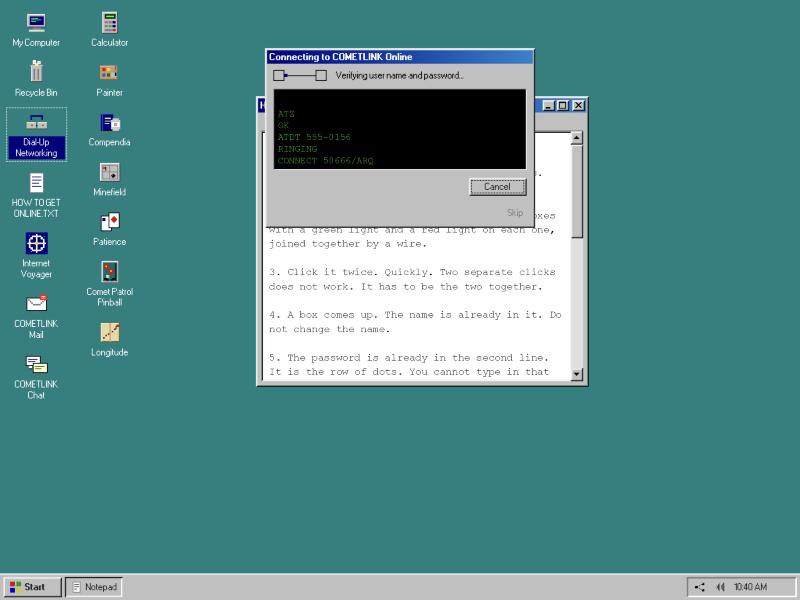Select the Dial-Up Networking icon

[36, 135]
